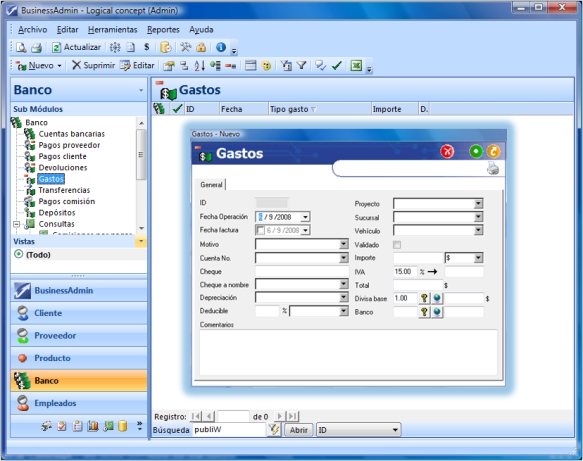Open the Sucursal dropdown
This screenshot has width=583, height=461.
click(479, 217)
